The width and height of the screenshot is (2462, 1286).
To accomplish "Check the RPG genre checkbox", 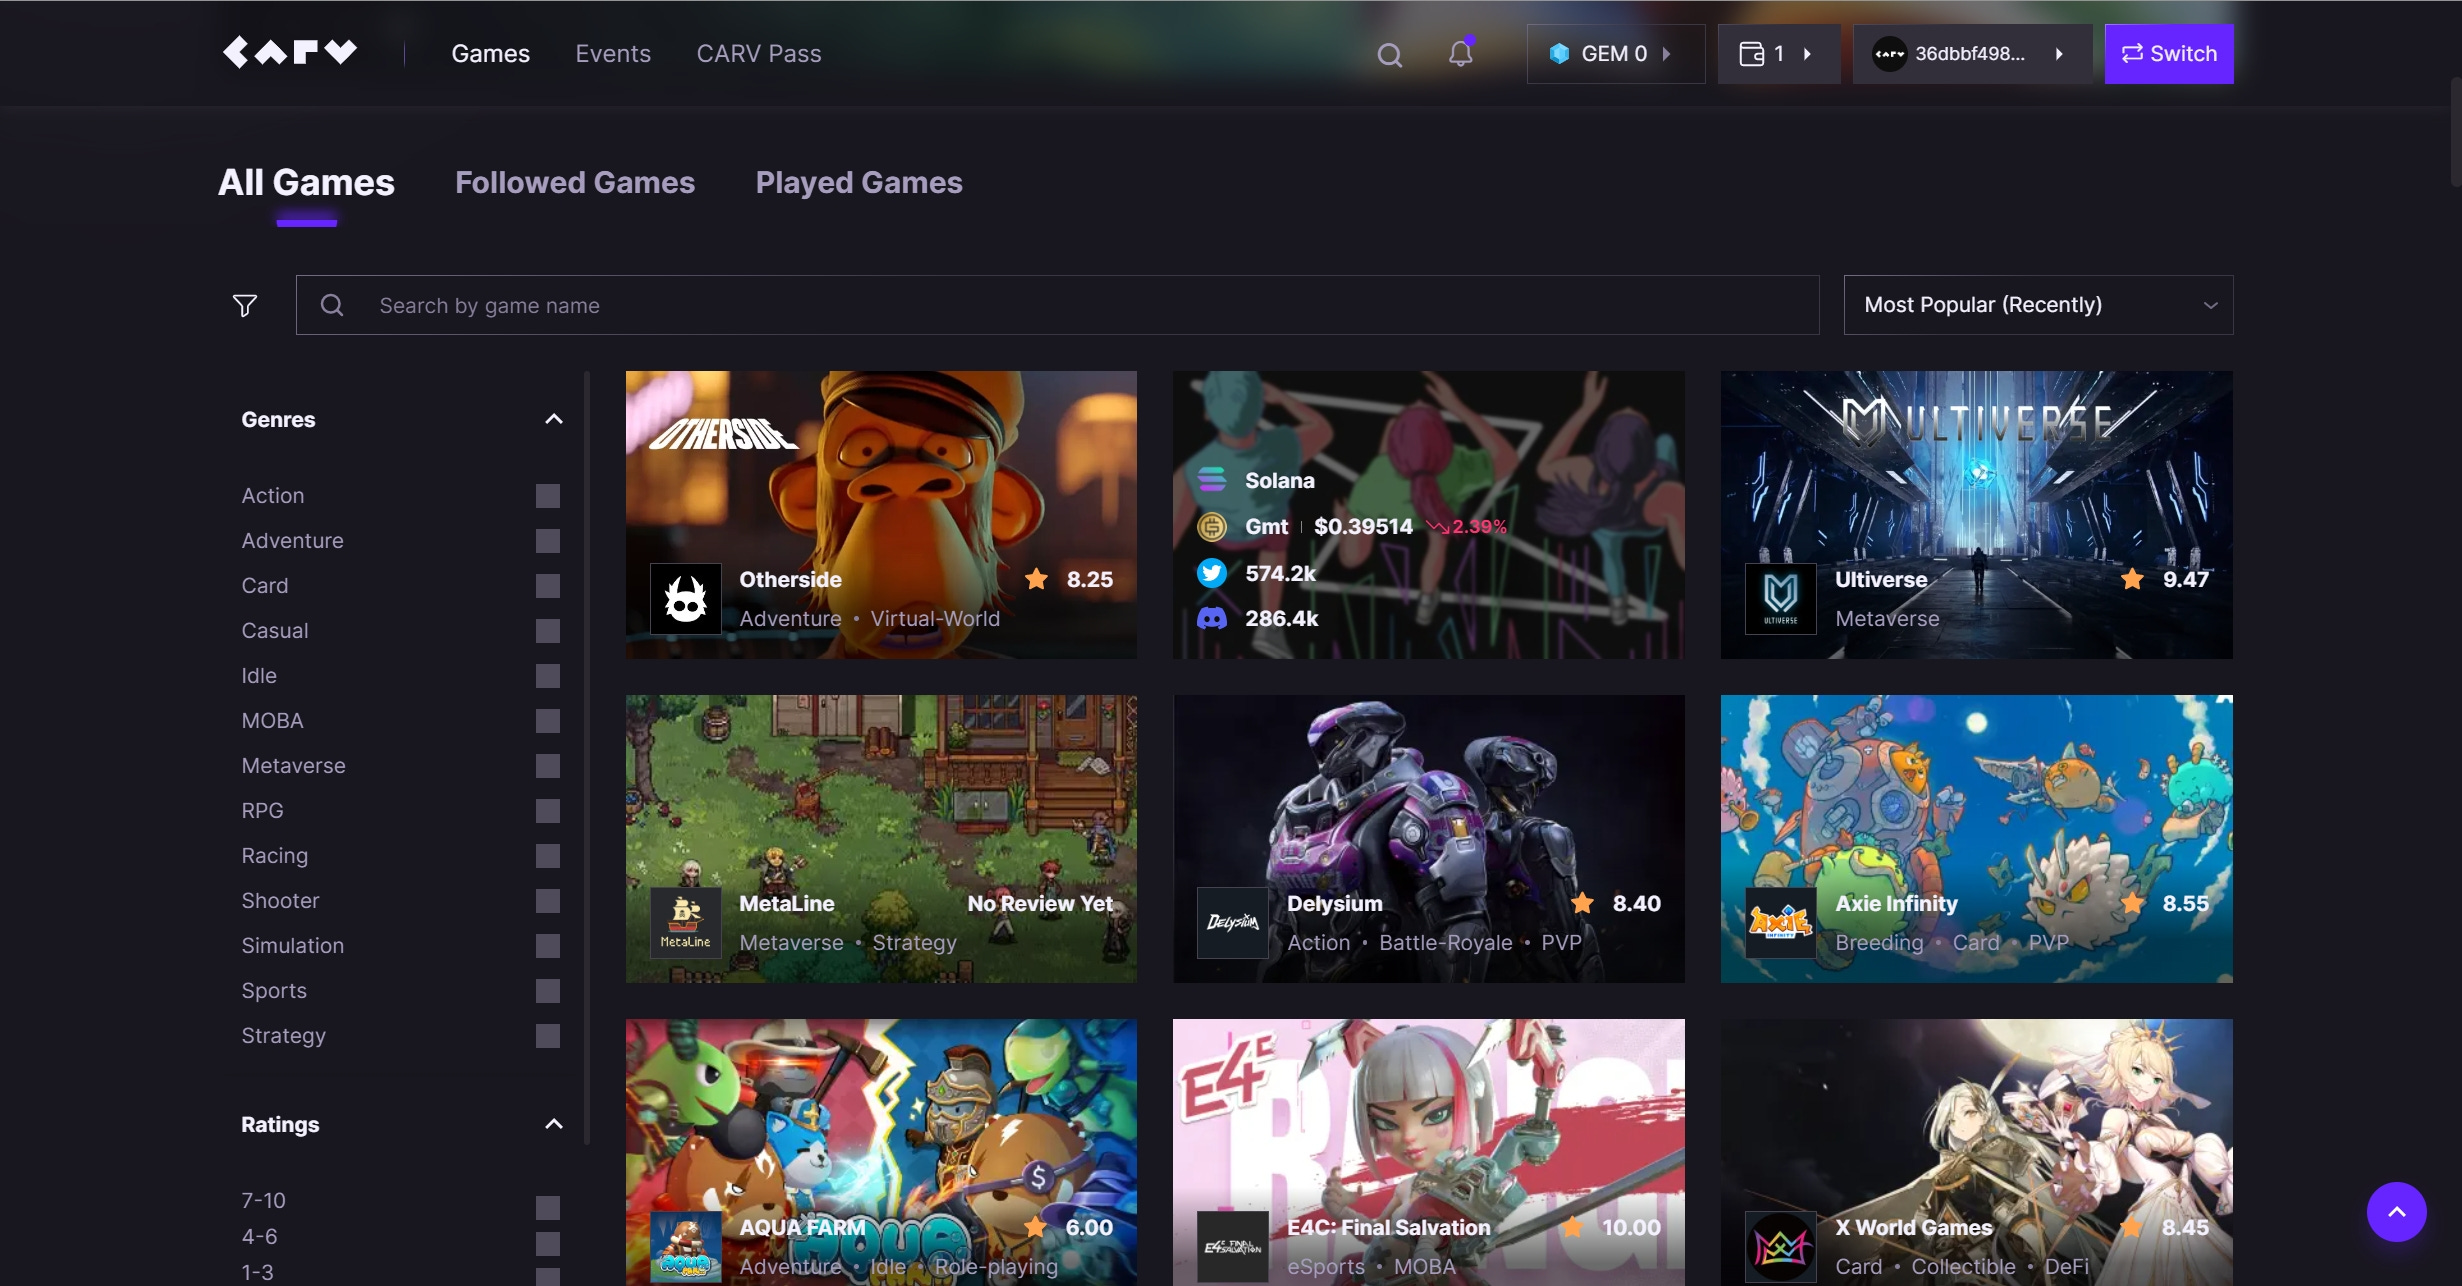I will pos(547,811).
